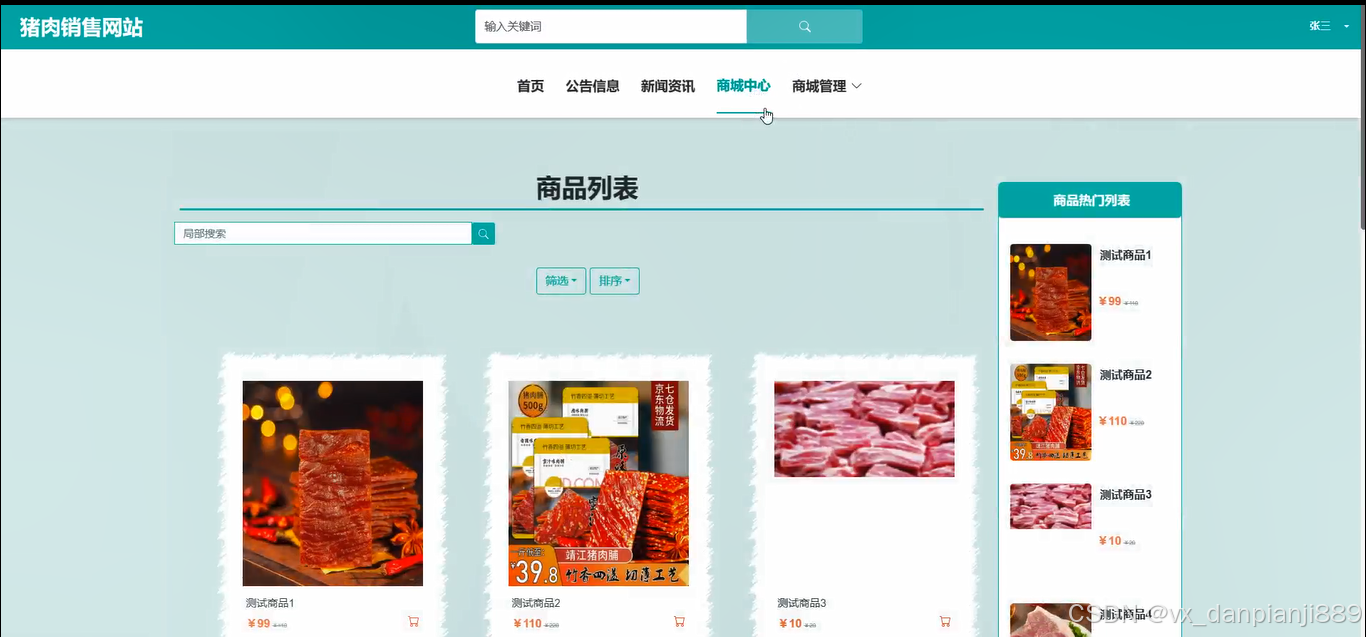Open 测试商品1 thumbnail in hot list
This screenshot has height=637, width=1366.
tap(1050, 292)
